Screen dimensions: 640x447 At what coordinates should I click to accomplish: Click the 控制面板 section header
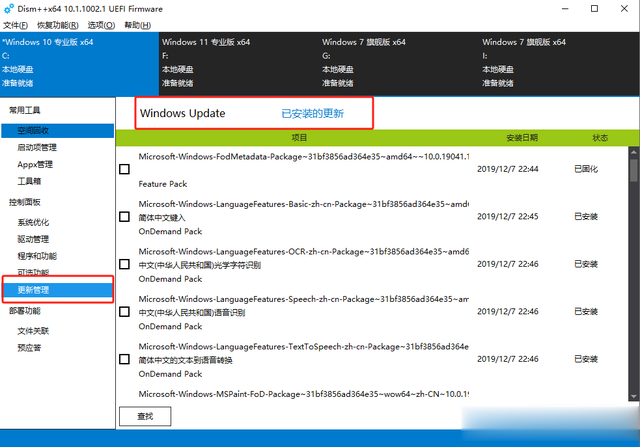click(x=24, y=202)
